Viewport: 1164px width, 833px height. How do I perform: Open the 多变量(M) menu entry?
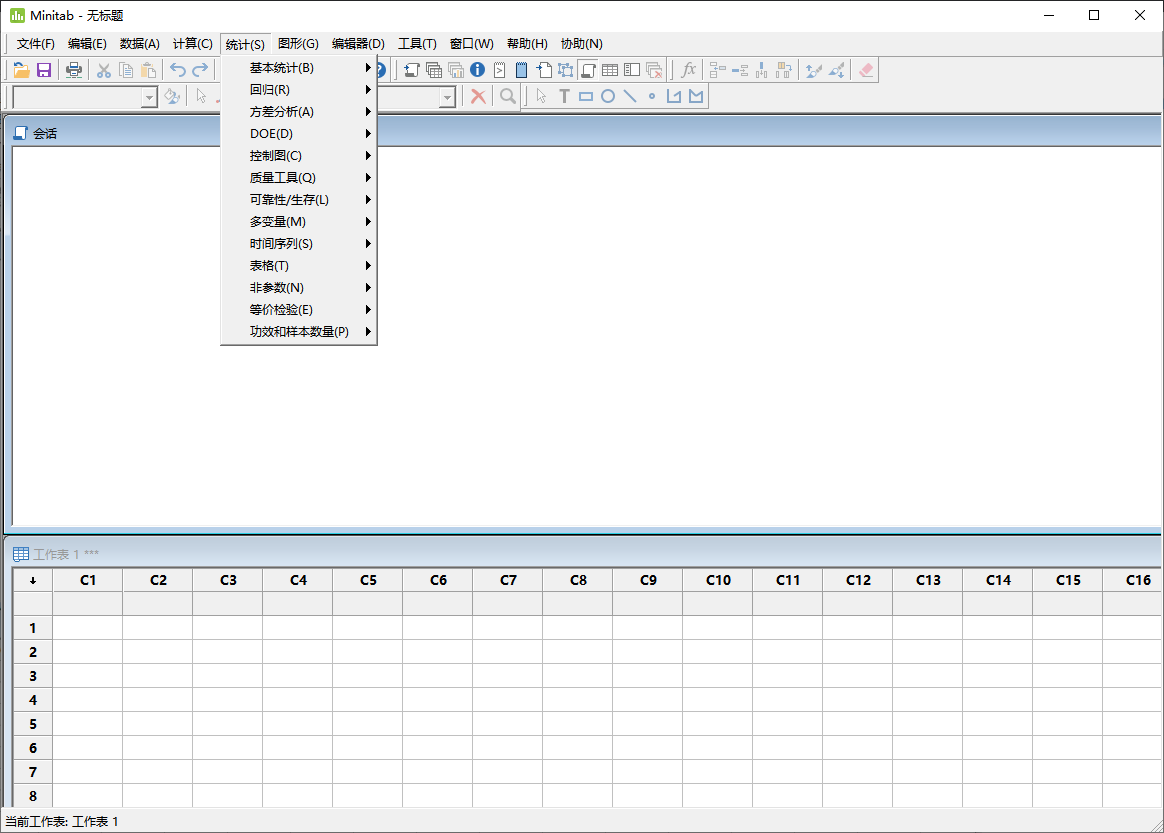tap(299, 222)
